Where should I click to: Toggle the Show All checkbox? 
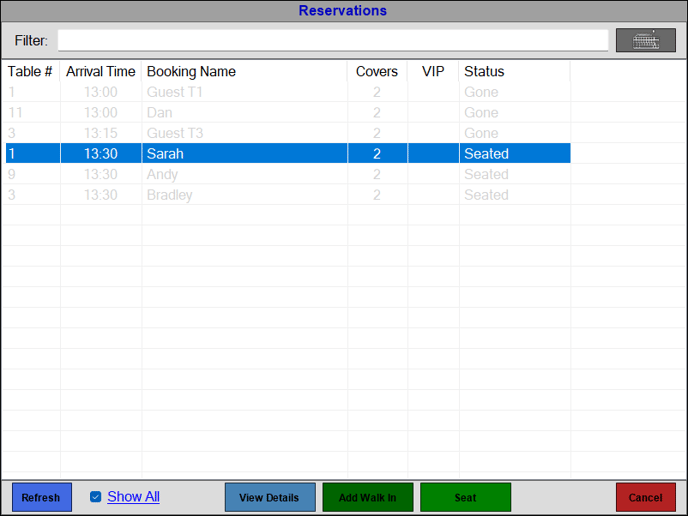point(96,497)
